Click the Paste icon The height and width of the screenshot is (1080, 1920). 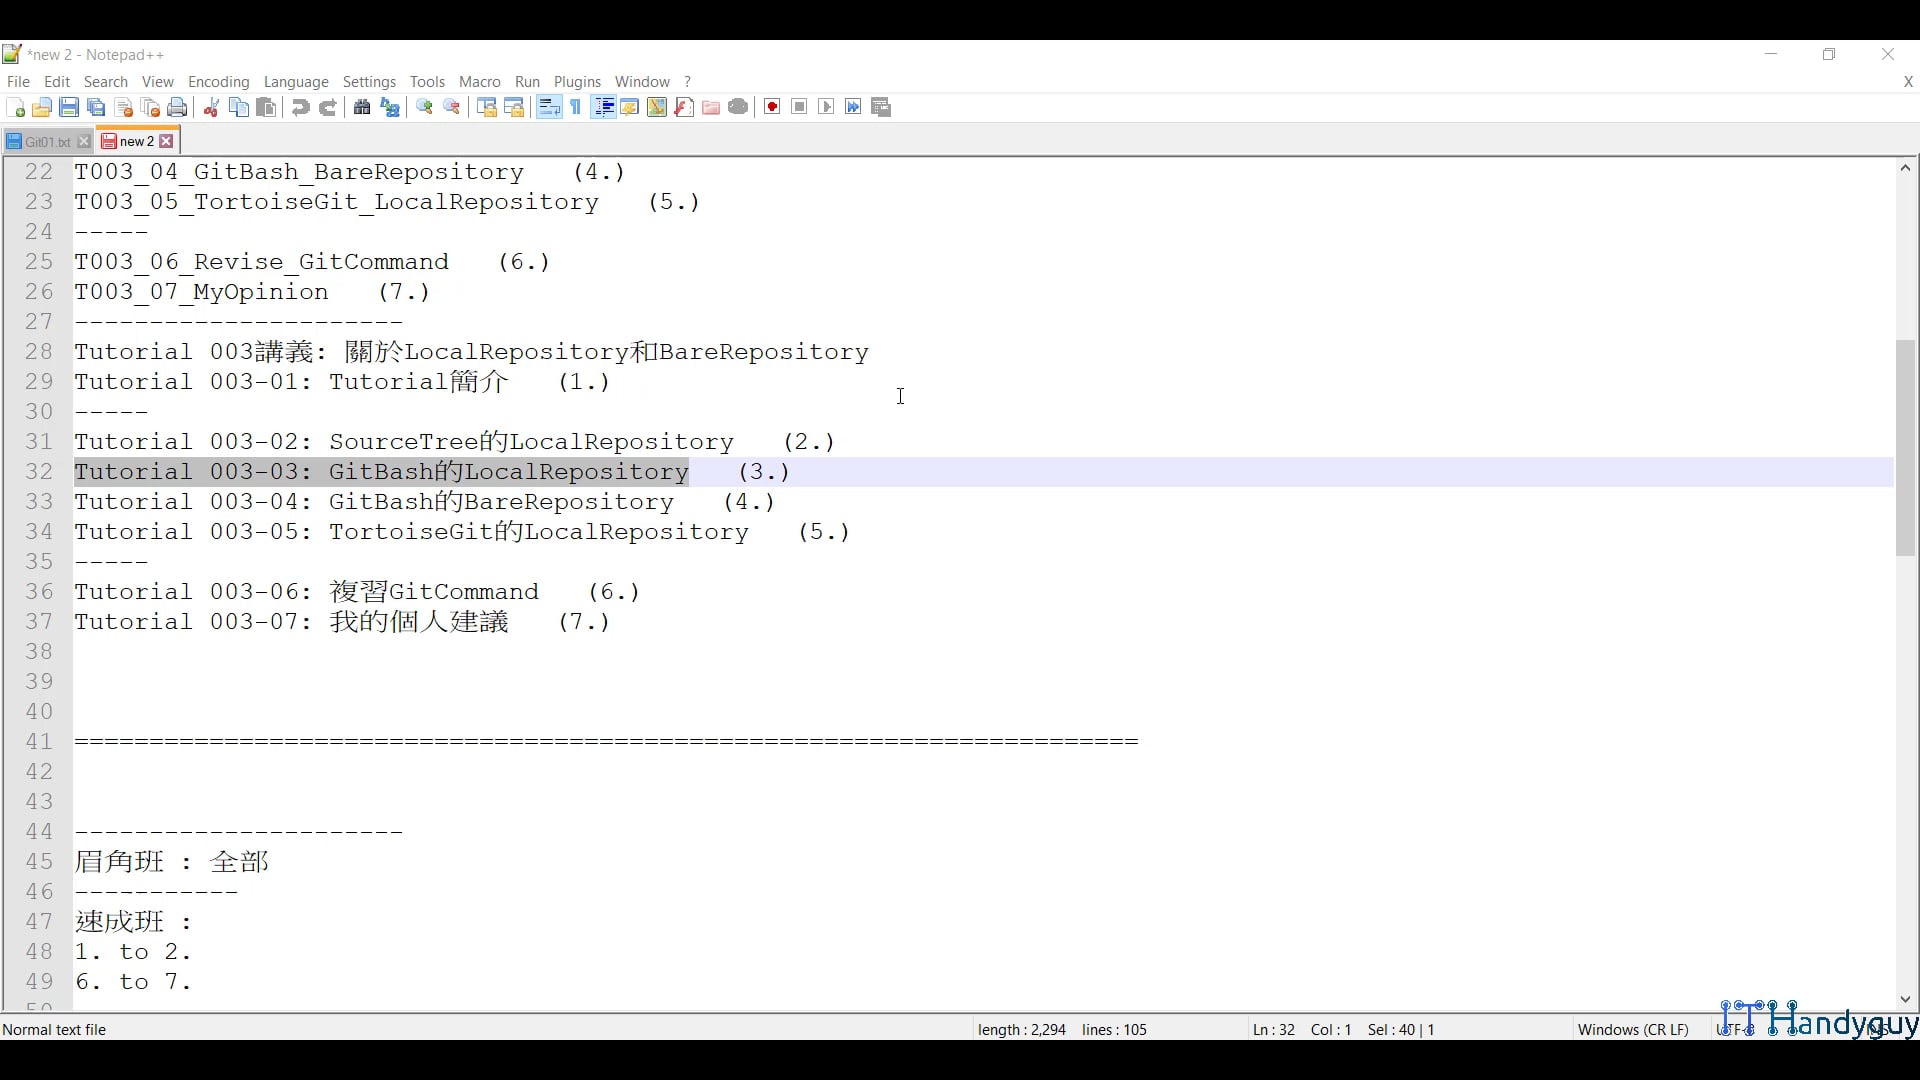coord(266,107)
